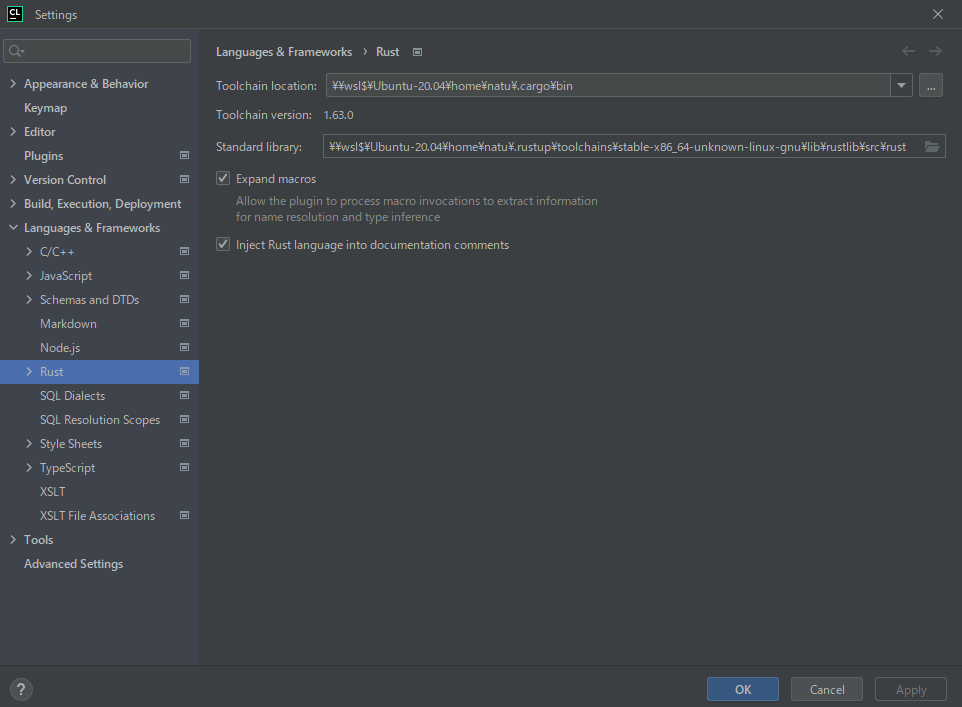
Task: Click the icon next to the Rust breadcrumb
Action: [416, 51]
